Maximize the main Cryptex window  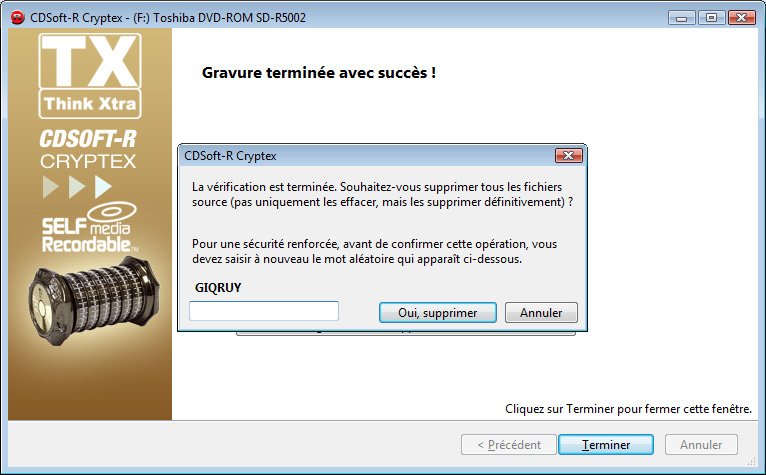tap(712, 18)
